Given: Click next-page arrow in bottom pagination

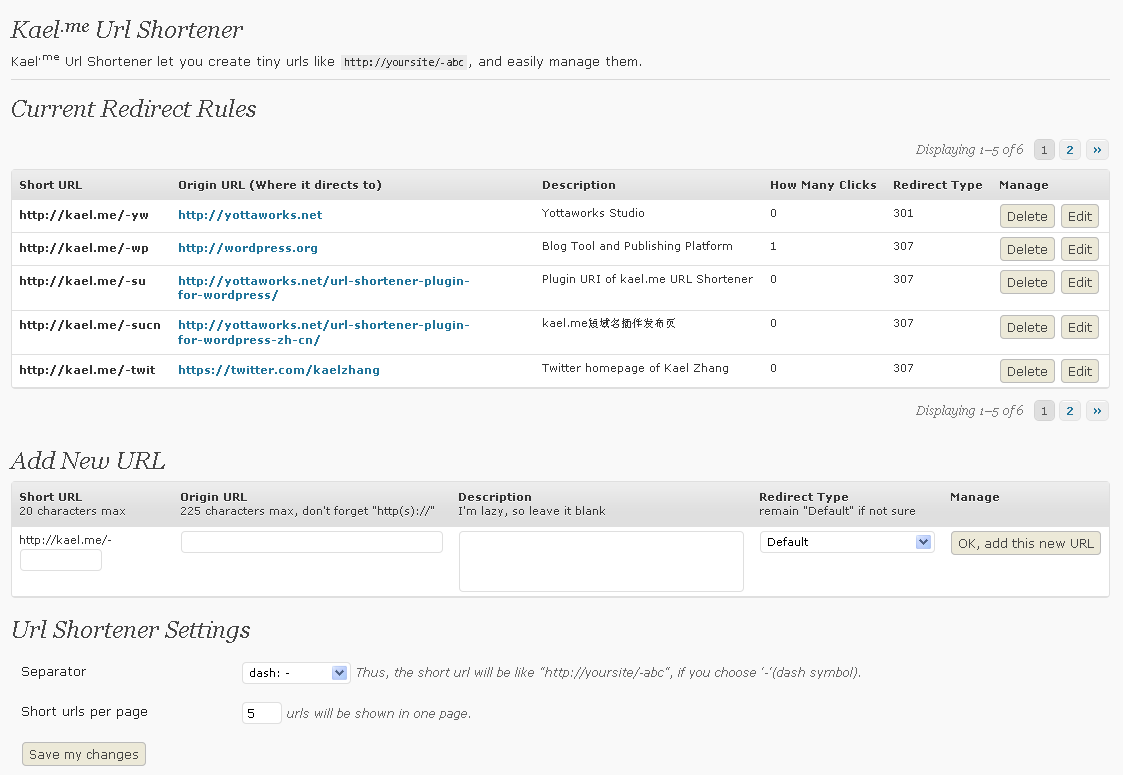Looking at the screenshot, I should click(x=1097, y=410).
